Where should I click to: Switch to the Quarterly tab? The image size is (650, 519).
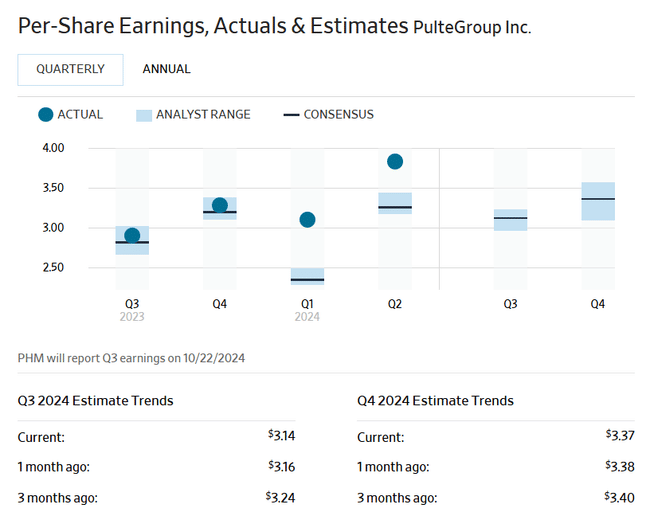pos(70,69)
